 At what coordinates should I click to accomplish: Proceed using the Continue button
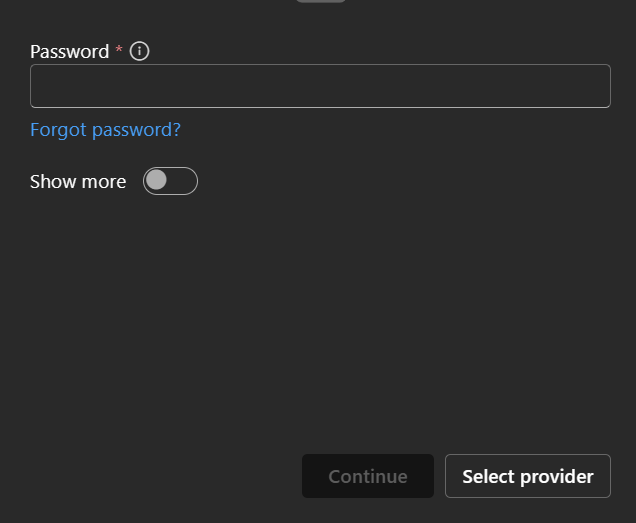pyautogui.click(x=368, y=476)
